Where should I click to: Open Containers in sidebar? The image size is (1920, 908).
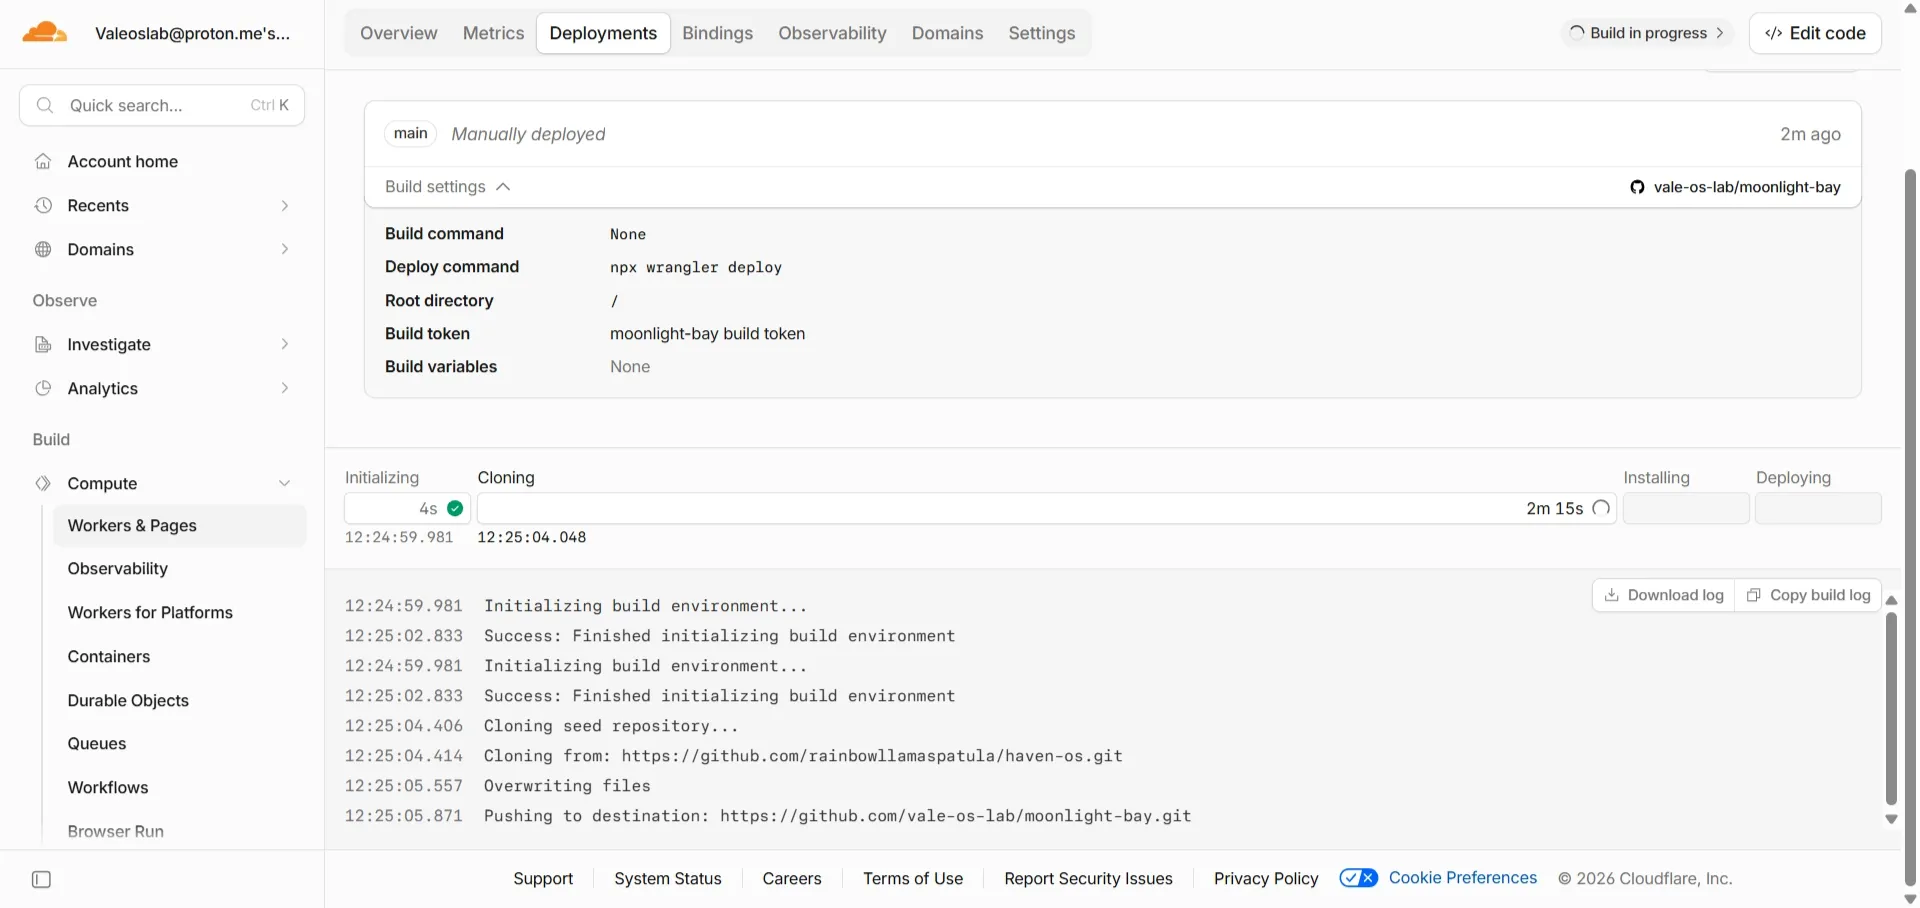(x=109, y=657)
